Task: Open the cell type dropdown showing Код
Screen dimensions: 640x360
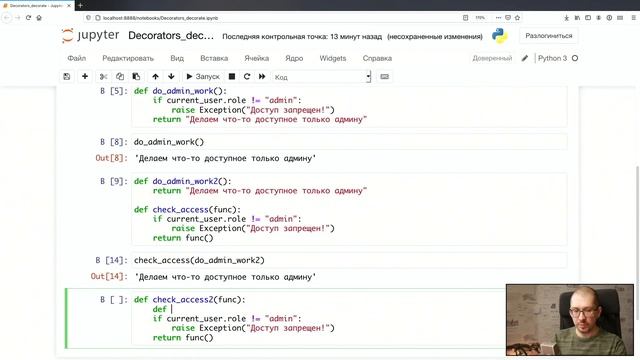Action: [x=322, y=77]
